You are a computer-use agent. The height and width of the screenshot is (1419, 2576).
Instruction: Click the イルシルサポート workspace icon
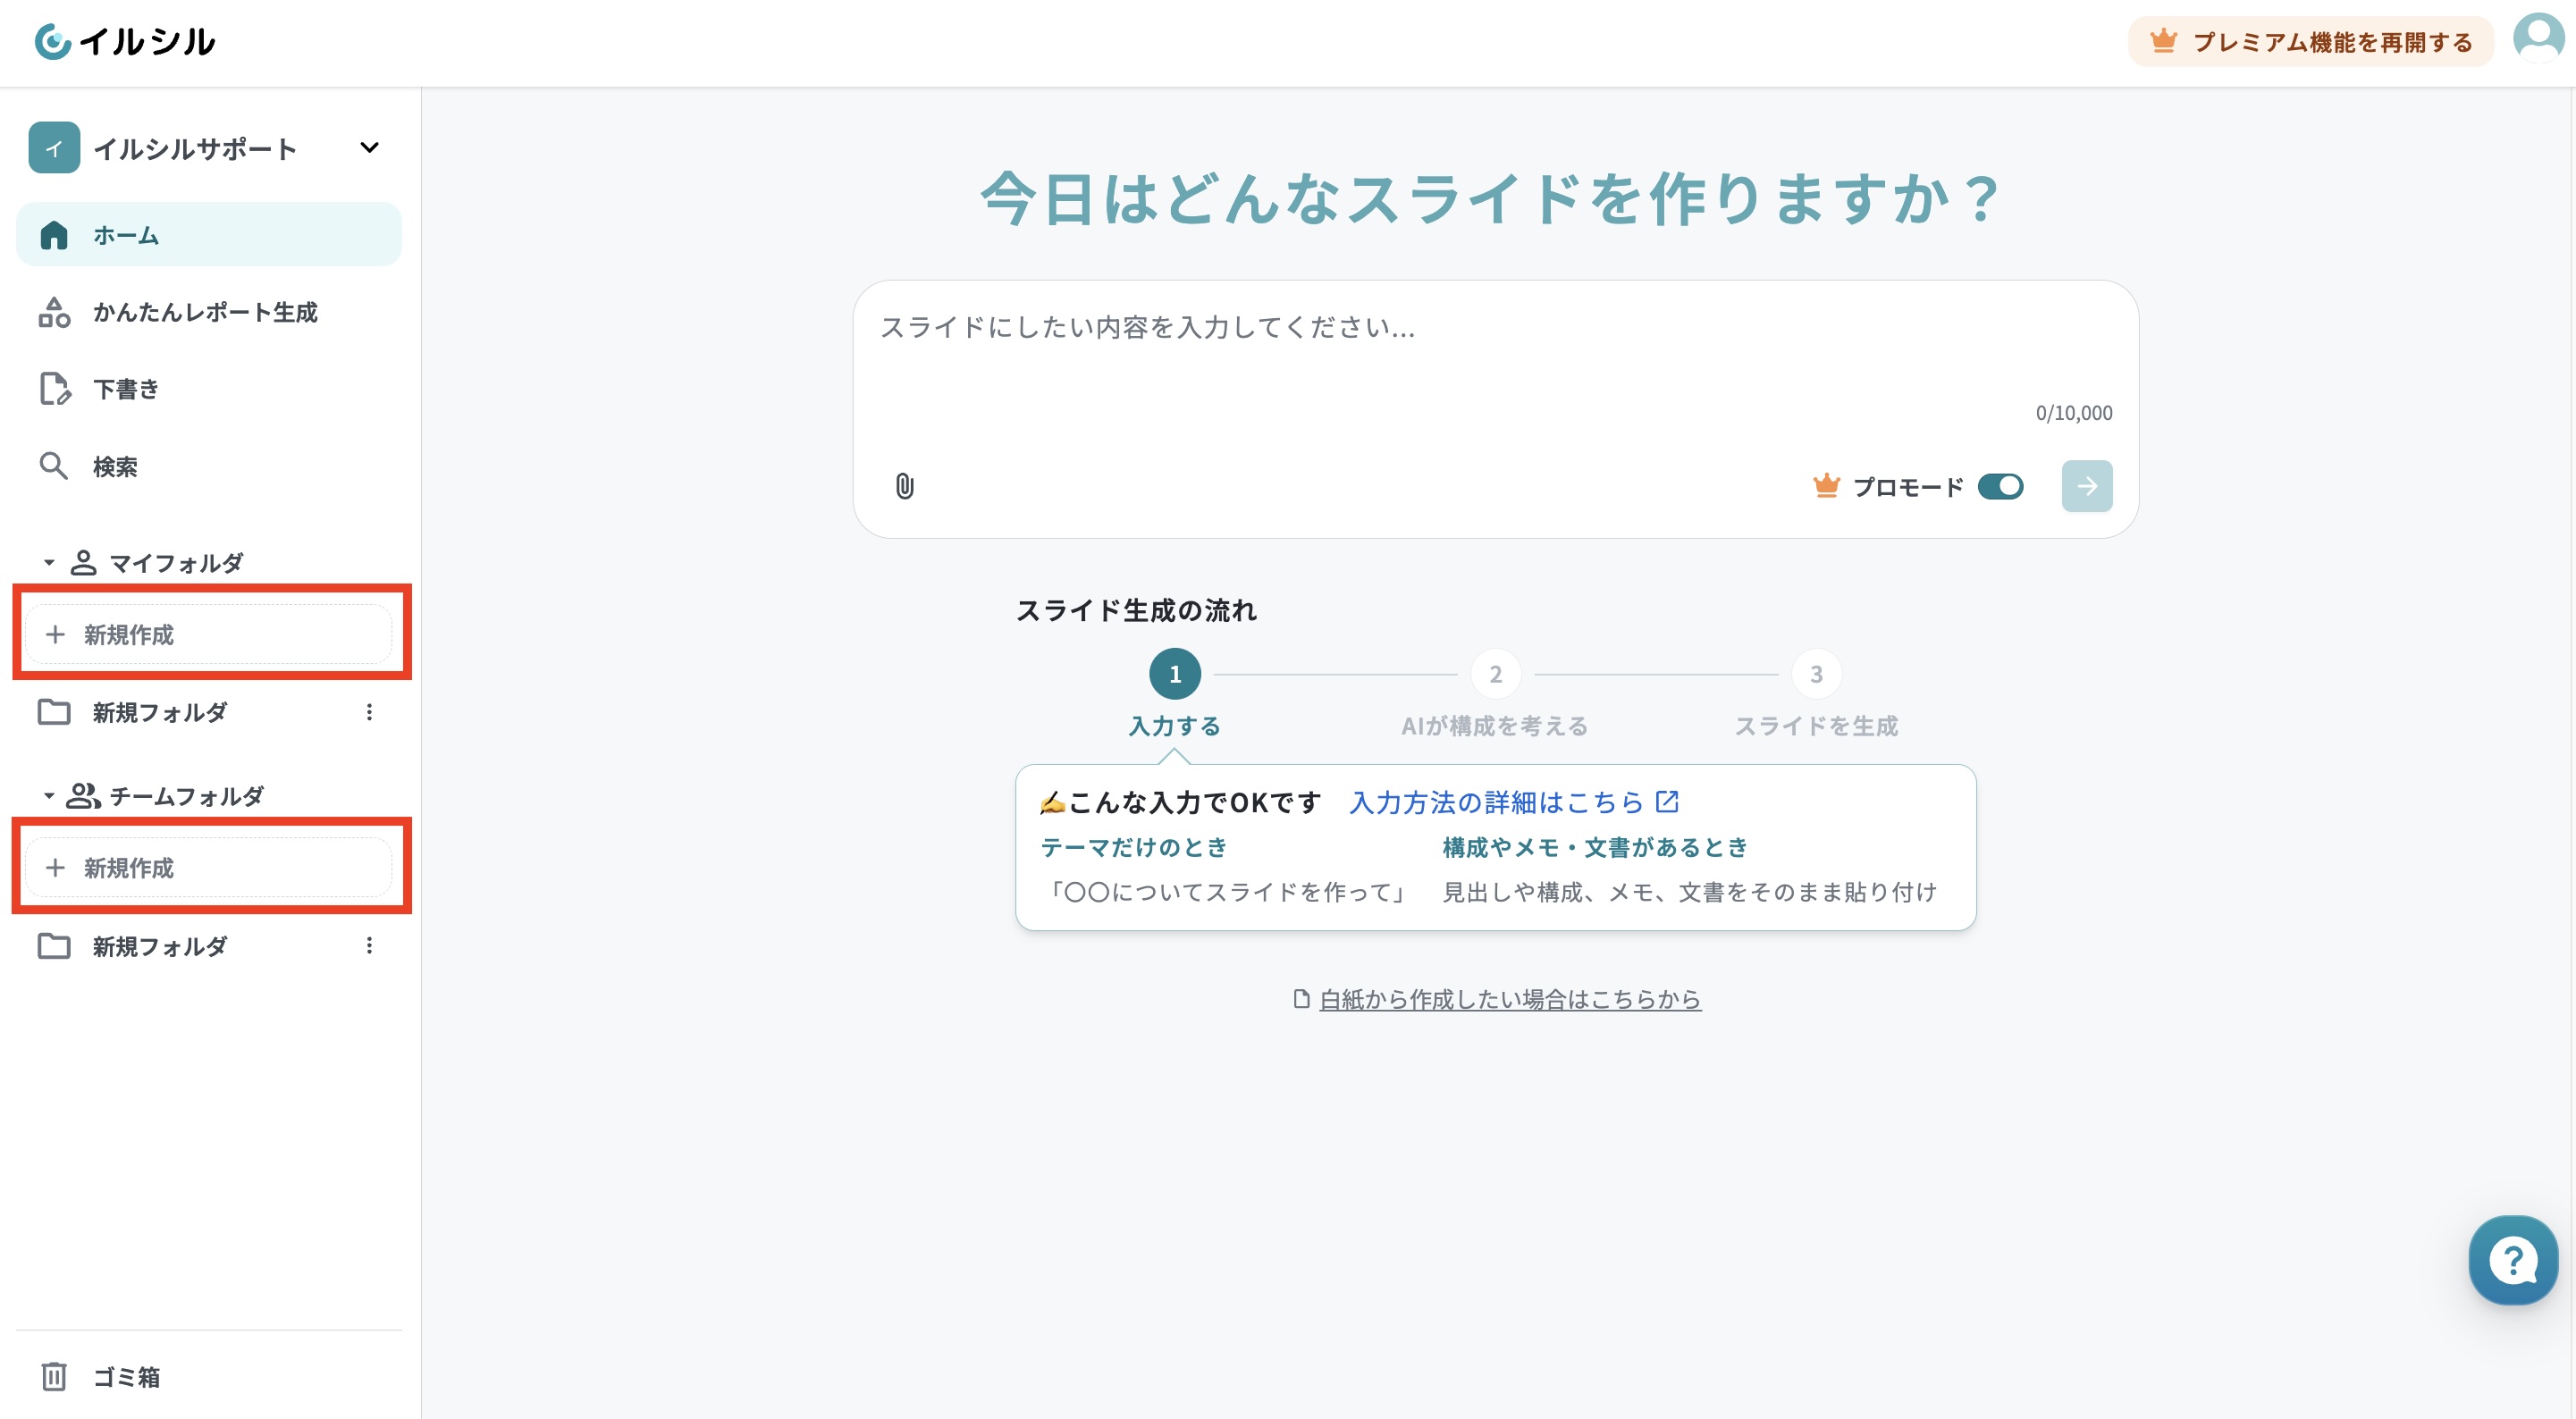coord(54,148)
